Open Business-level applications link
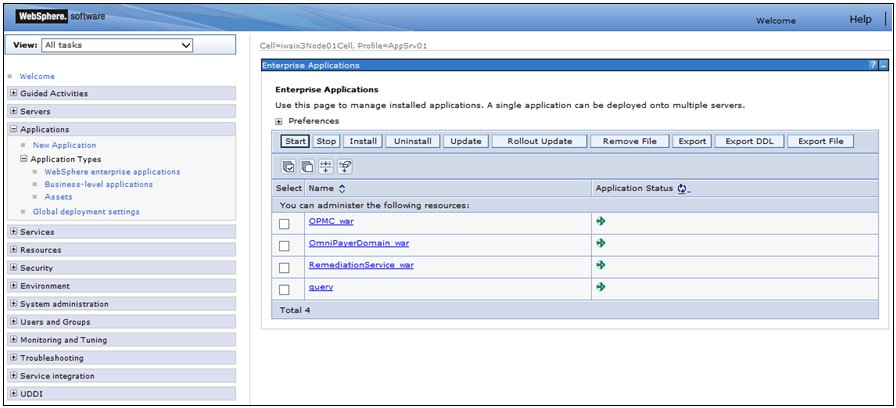Image resolution: width=896 pixels, height=408 pixels. pos(99,184)
